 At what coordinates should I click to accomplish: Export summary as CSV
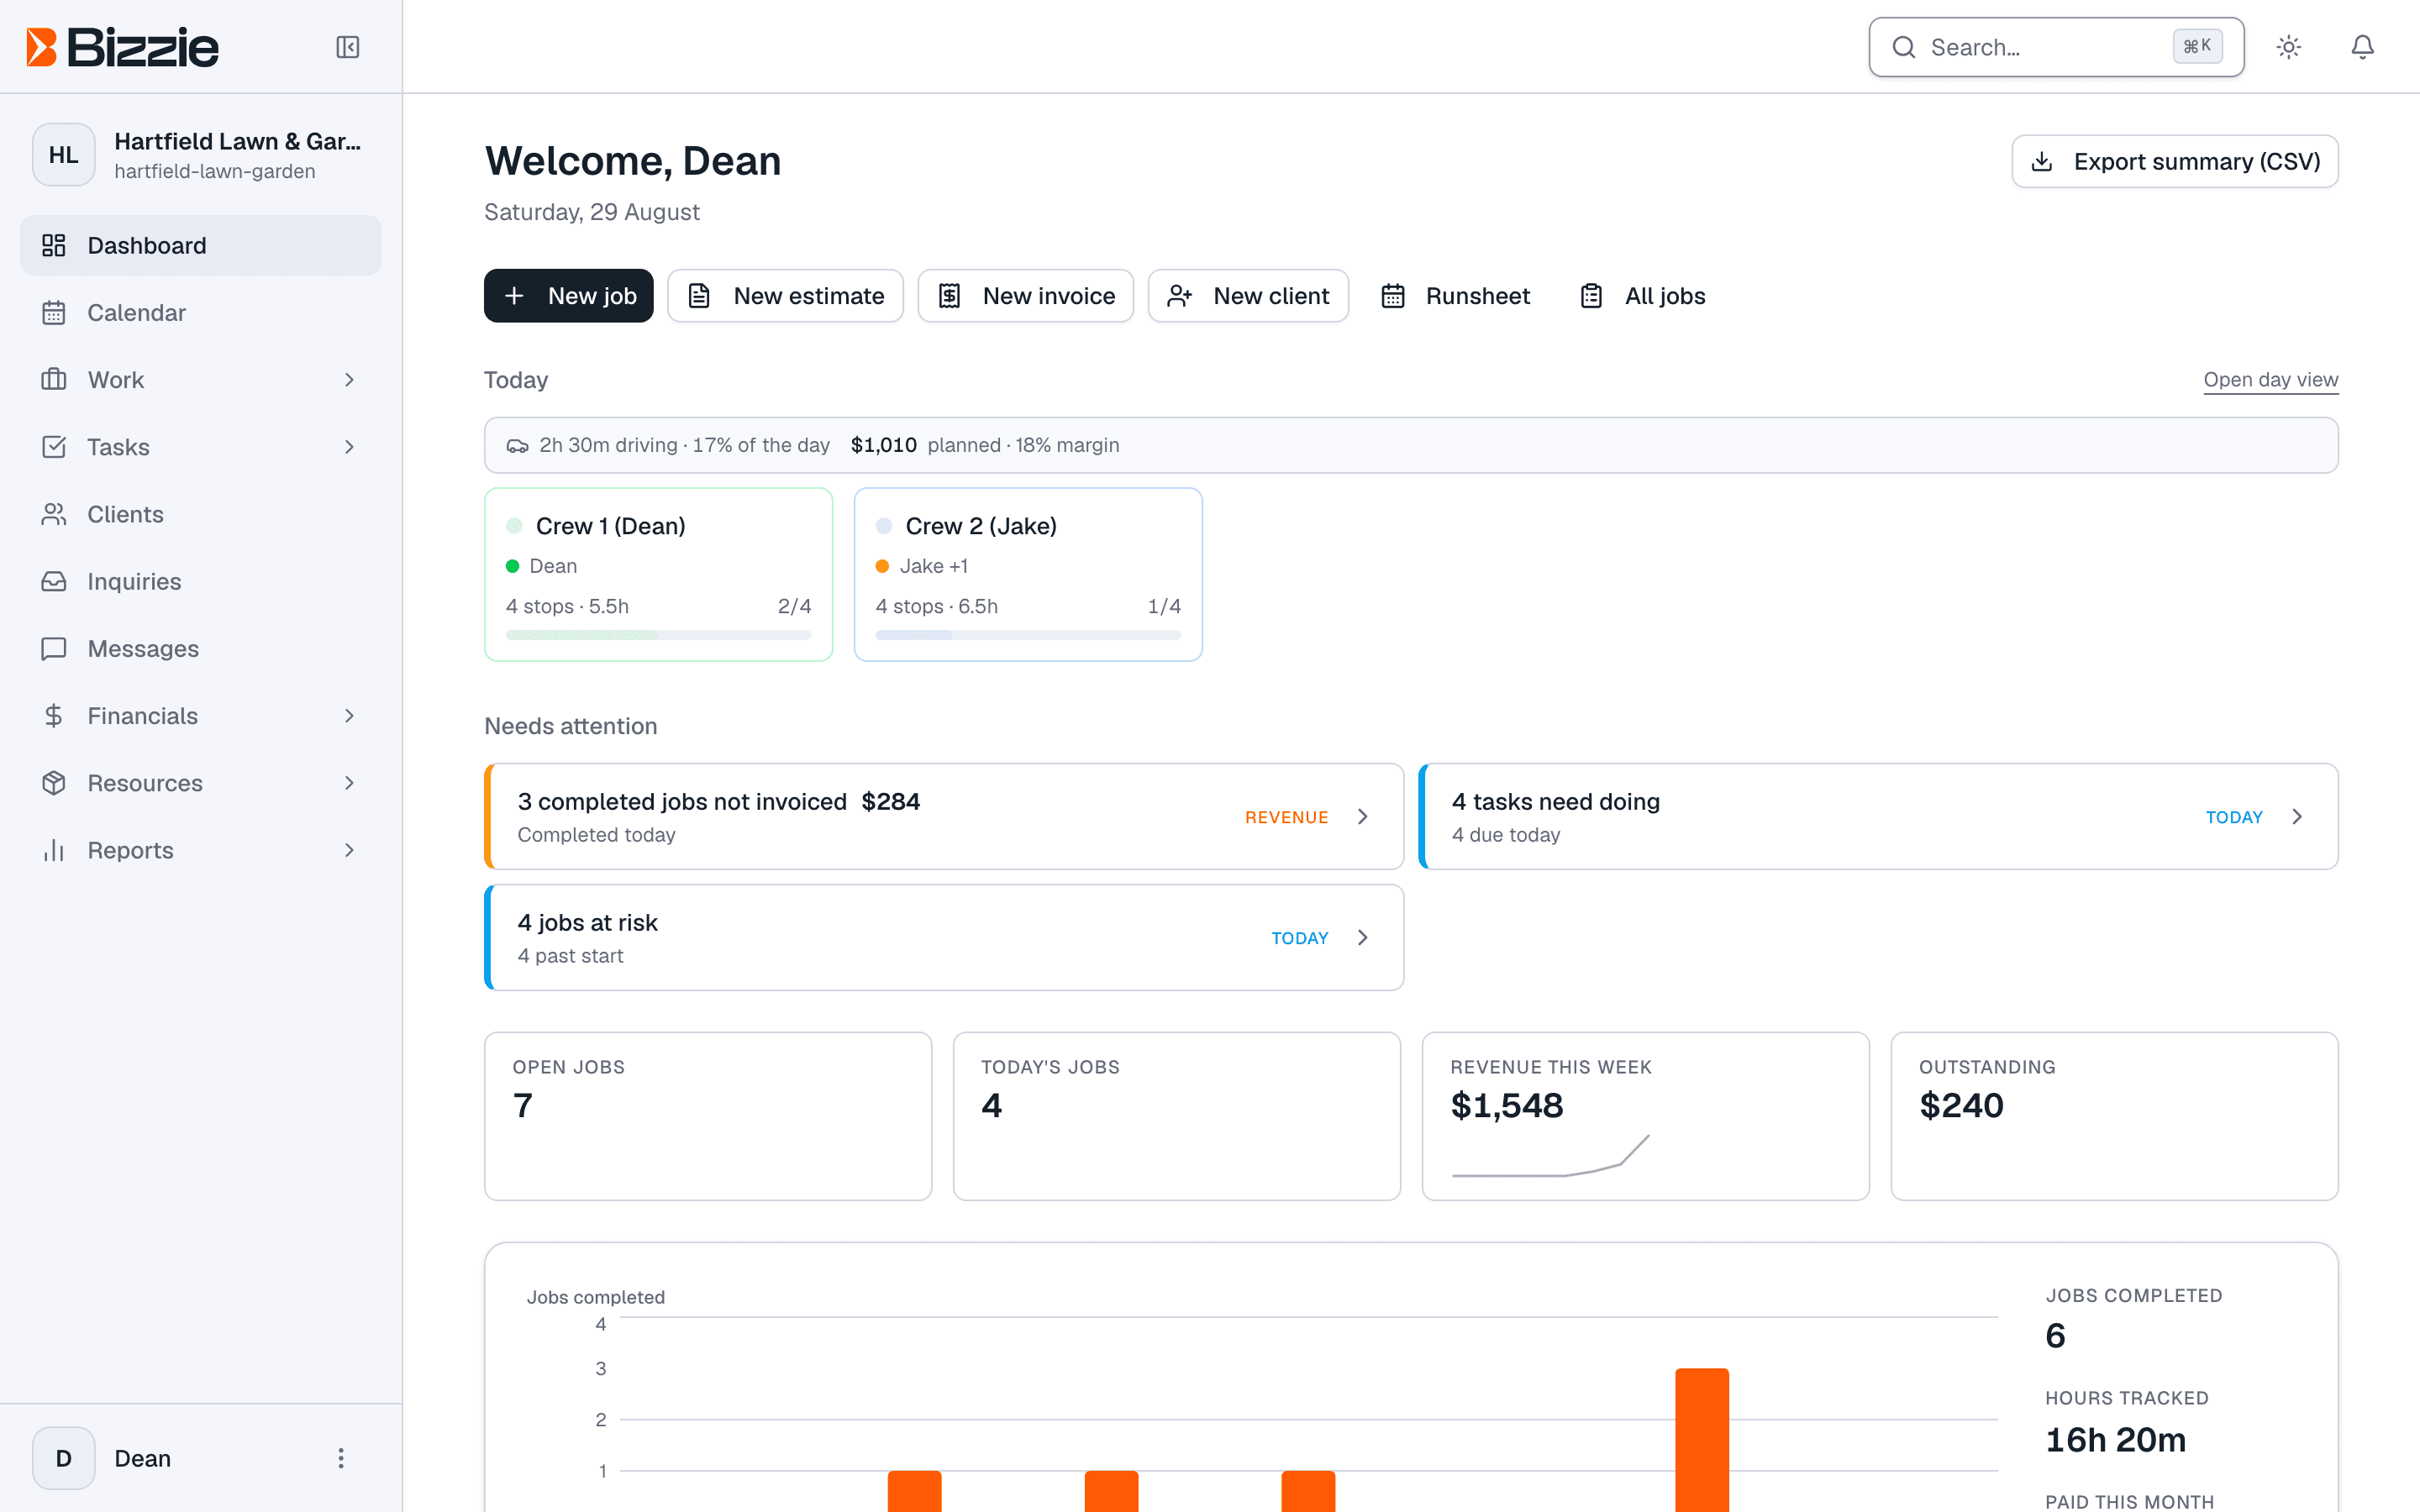pyautogui.click(x=2175, y=161)
